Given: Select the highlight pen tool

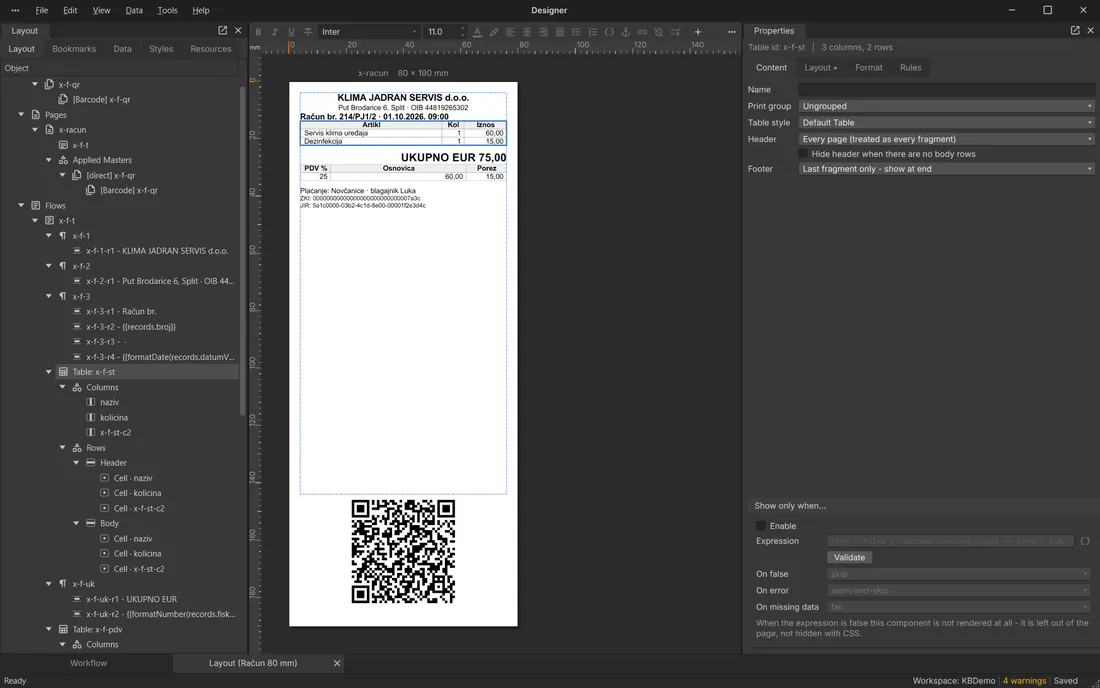Looking at the screenshot, I should 494,32.
